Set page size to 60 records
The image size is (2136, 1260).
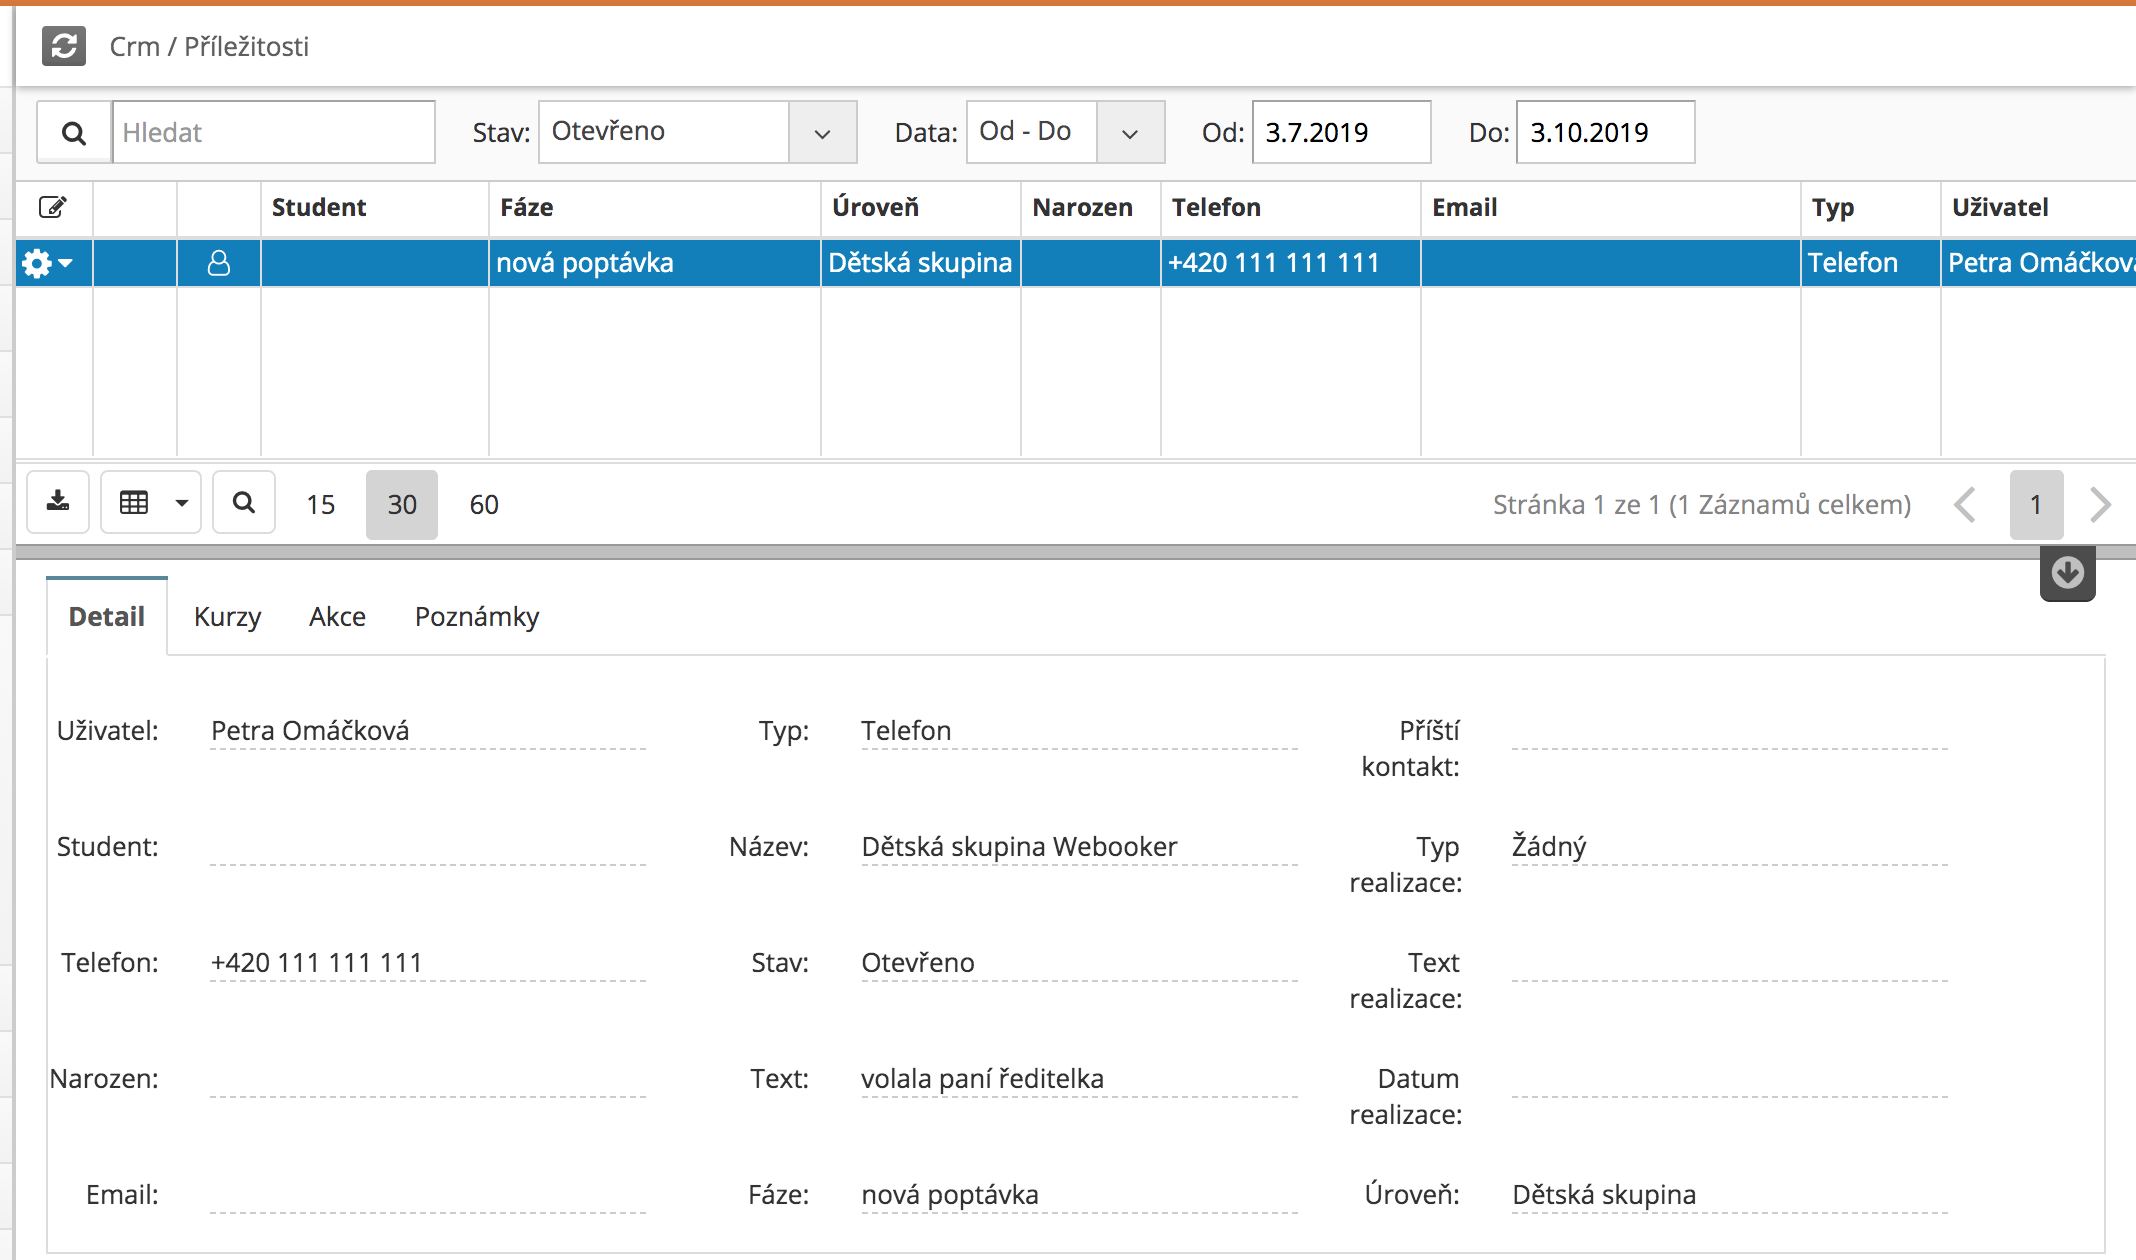coord(484,505)
